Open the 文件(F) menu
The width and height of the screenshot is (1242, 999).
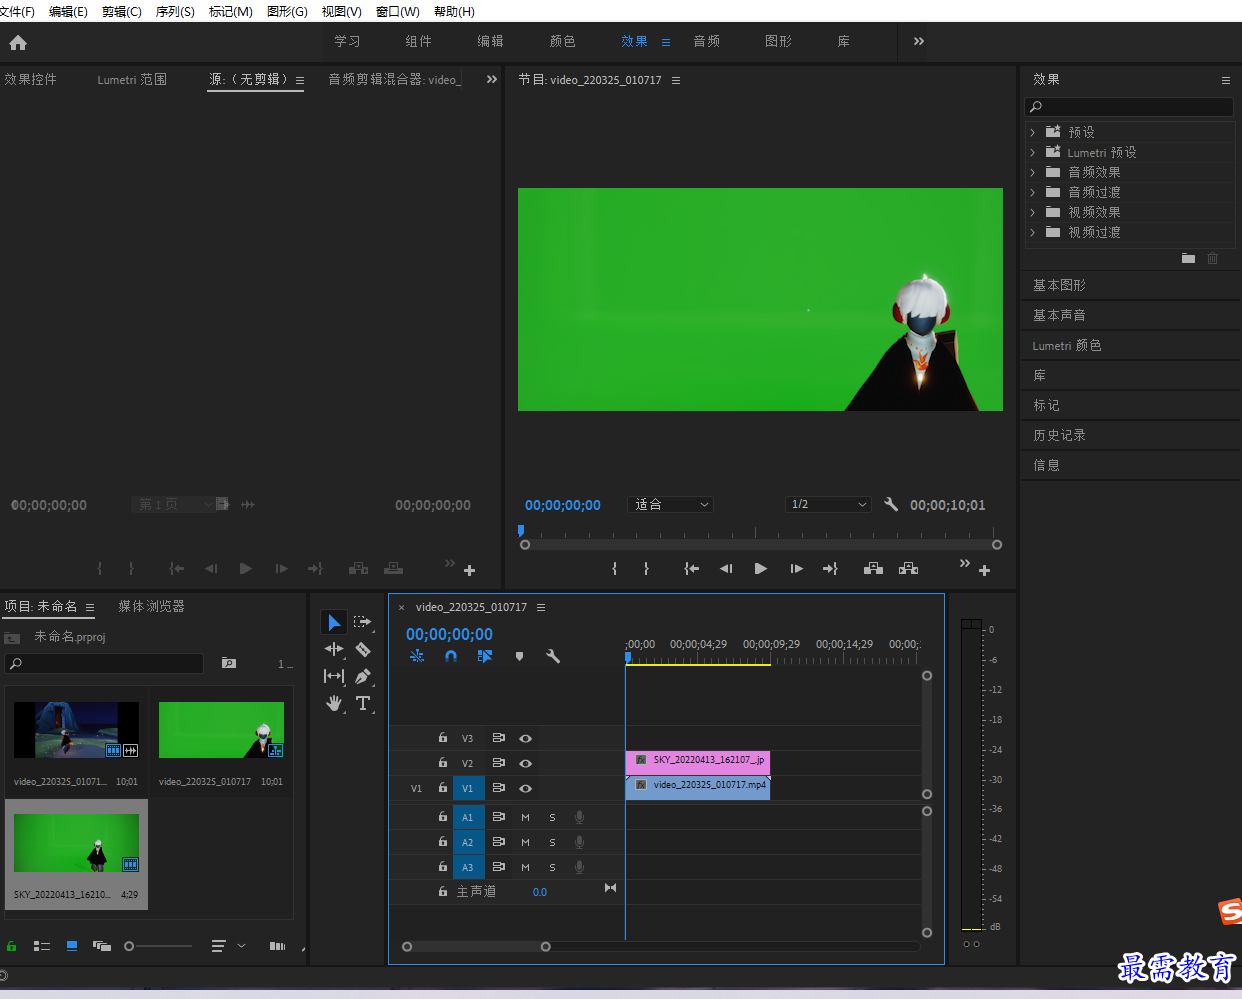17,11
